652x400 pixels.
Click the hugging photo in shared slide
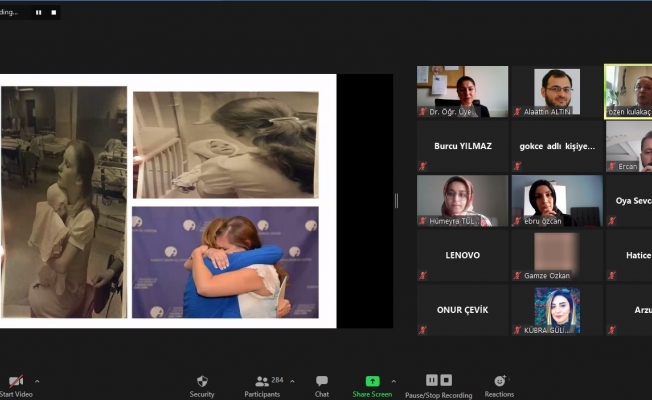coord(225,262)
